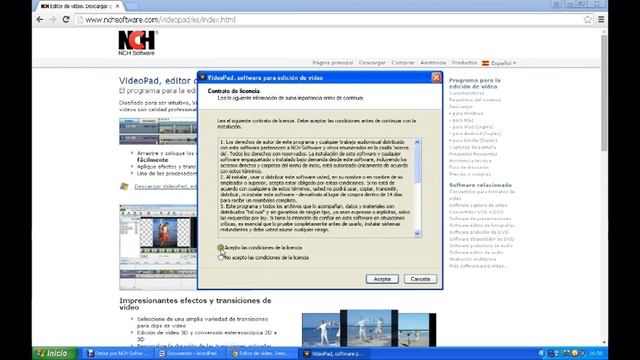Open 'Asistencia' in the top navigation
This screenshot has width=640, height=360.
click(x=433, y=63)
